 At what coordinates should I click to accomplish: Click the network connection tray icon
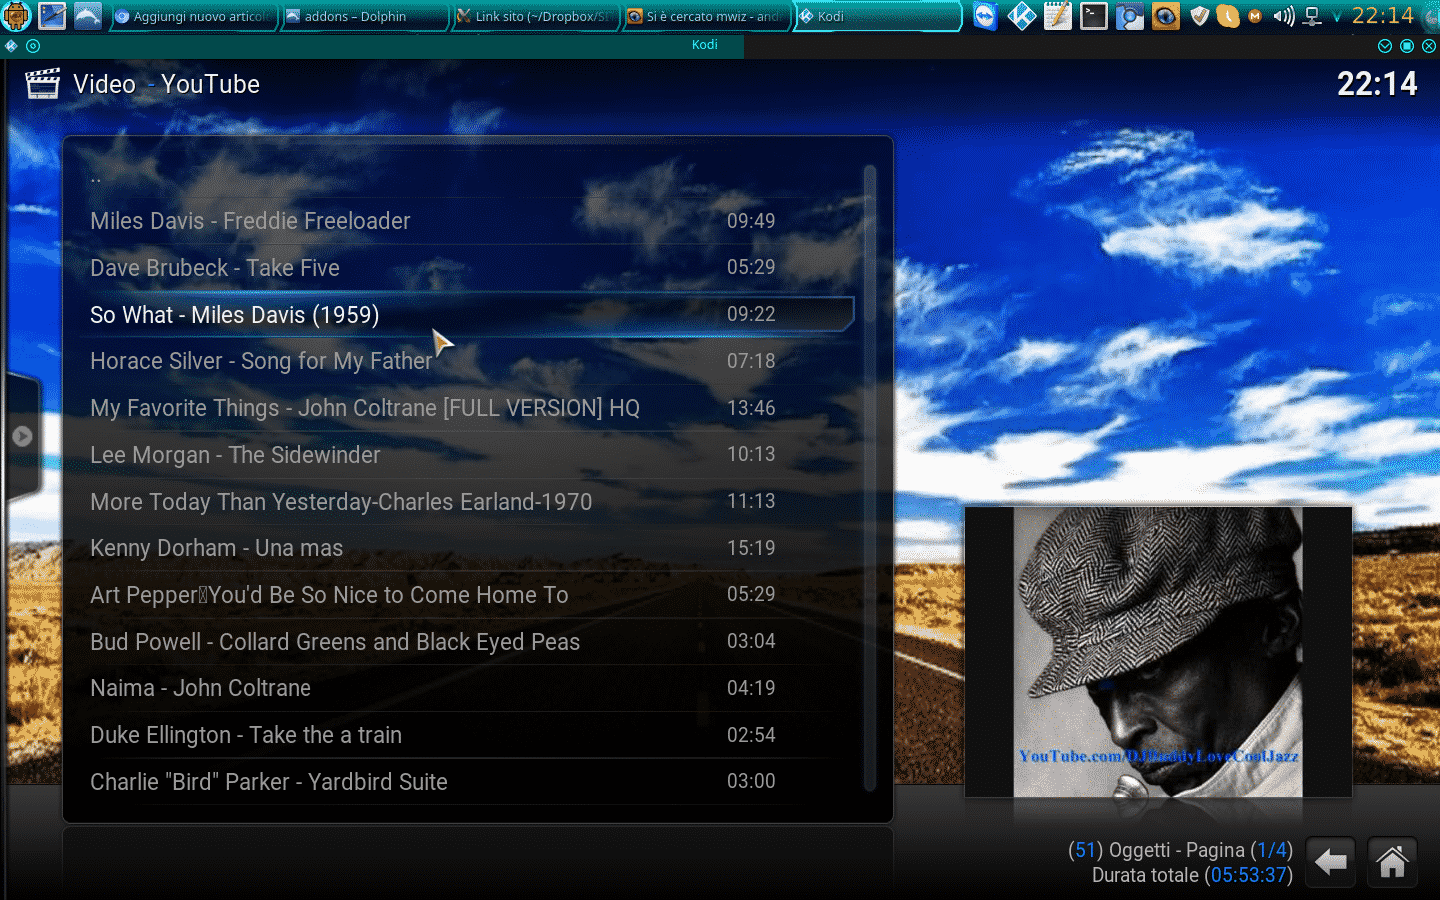[x=1313, y=16]
